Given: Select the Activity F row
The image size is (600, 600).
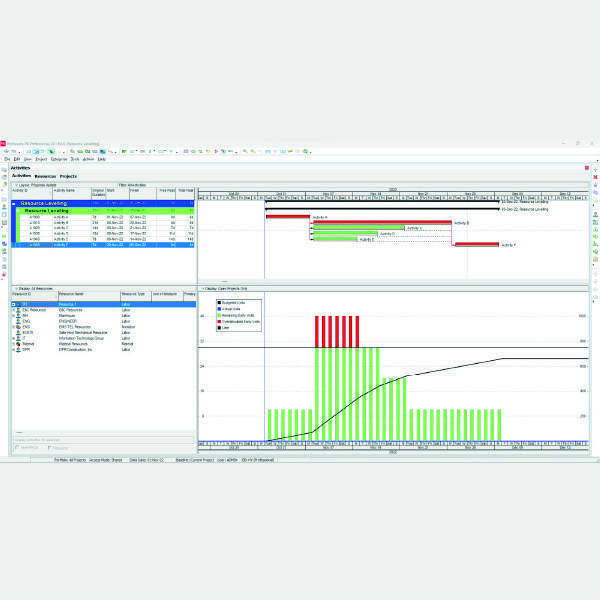Looking at the screenshot, I should (70, 245).
